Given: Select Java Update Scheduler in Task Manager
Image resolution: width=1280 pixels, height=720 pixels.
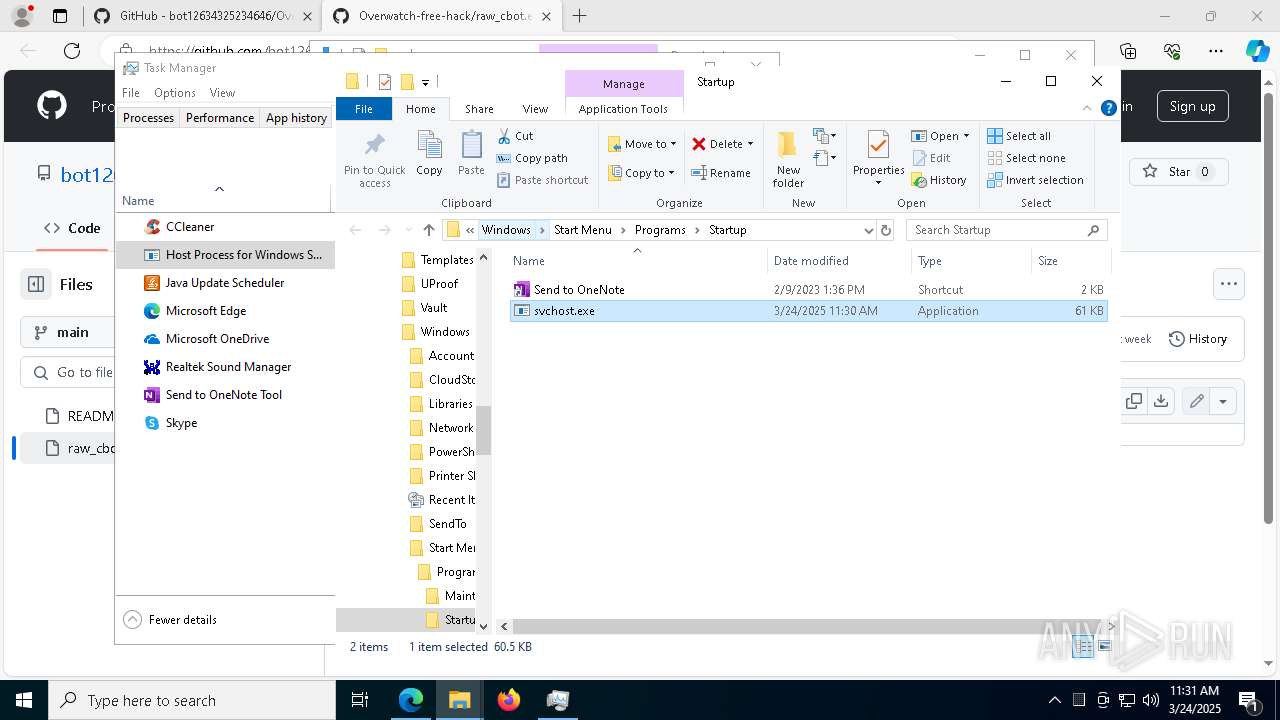Looking at the screenshot, I should pyautogui.click(x=225, y=283).
